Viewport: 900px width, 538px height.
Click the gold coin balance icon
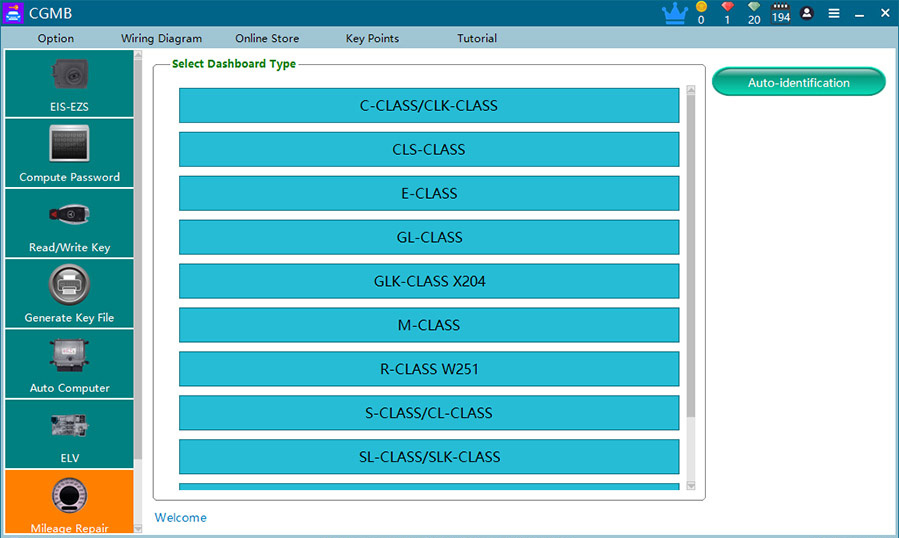point(701,8)
